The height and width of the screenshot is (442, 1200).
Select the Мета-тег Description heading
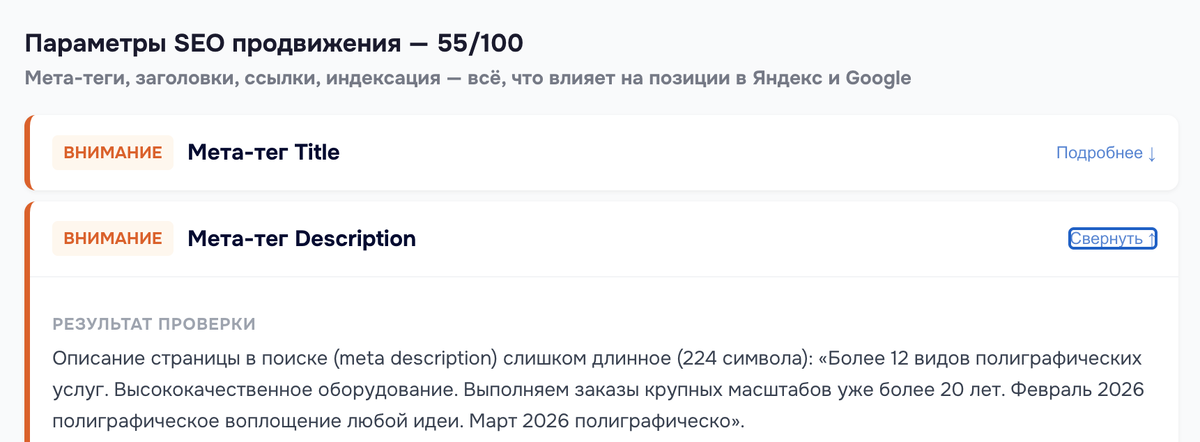click(301, 239)
